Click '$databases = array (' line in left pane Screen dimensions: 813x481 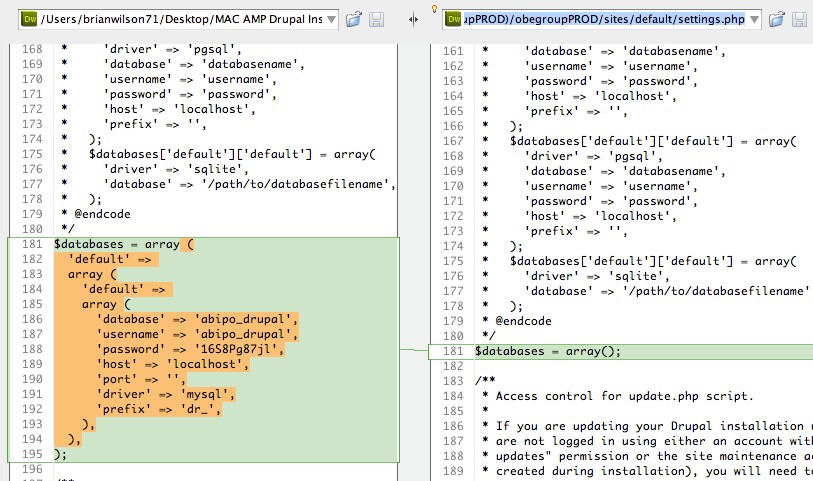(124, 244)
